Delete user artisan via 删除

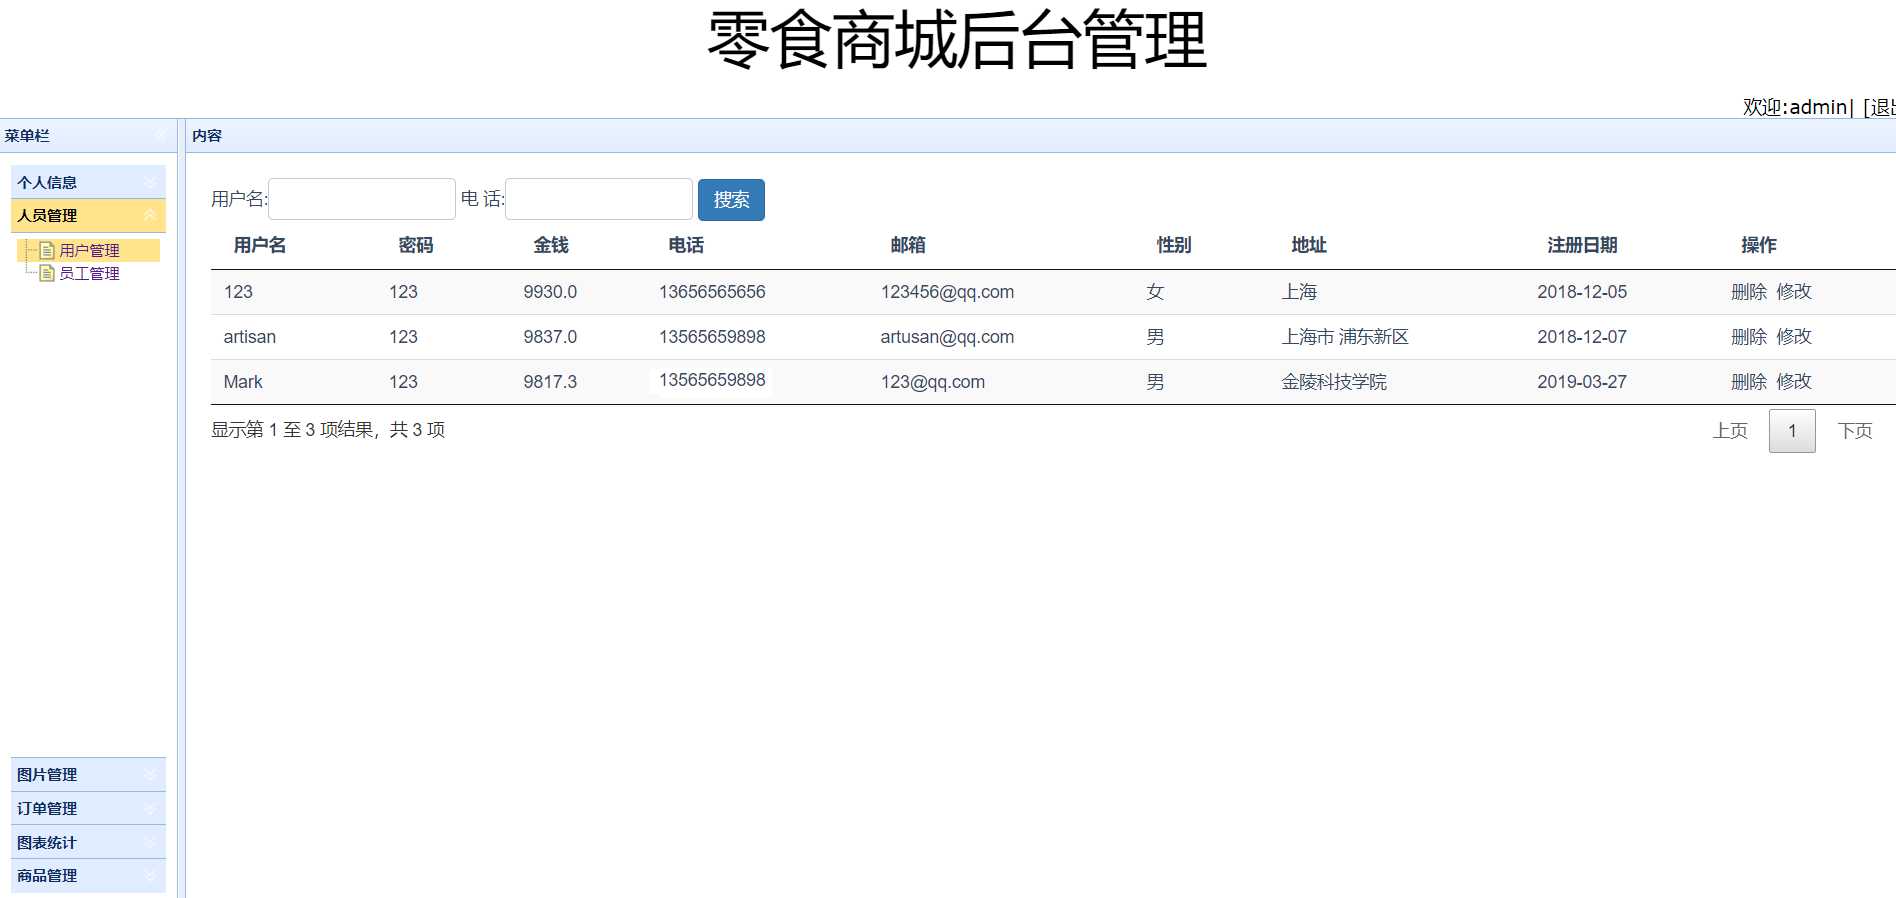(1749, 337)
